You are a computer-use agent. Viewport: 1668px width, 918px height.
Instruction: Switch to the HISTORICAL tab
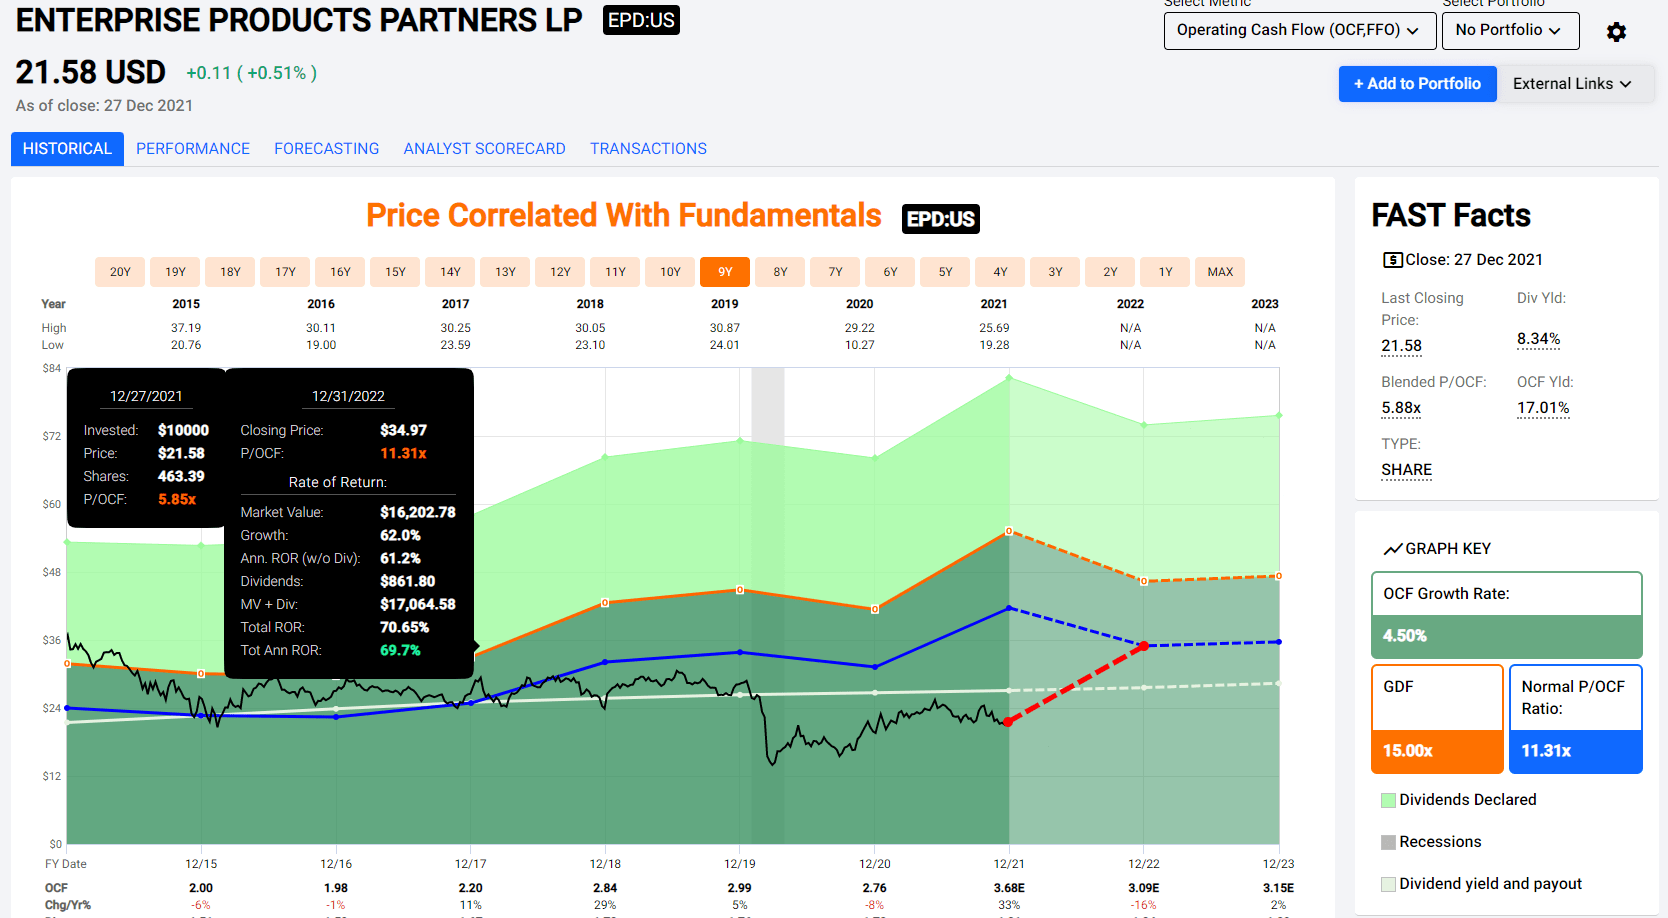67,149
